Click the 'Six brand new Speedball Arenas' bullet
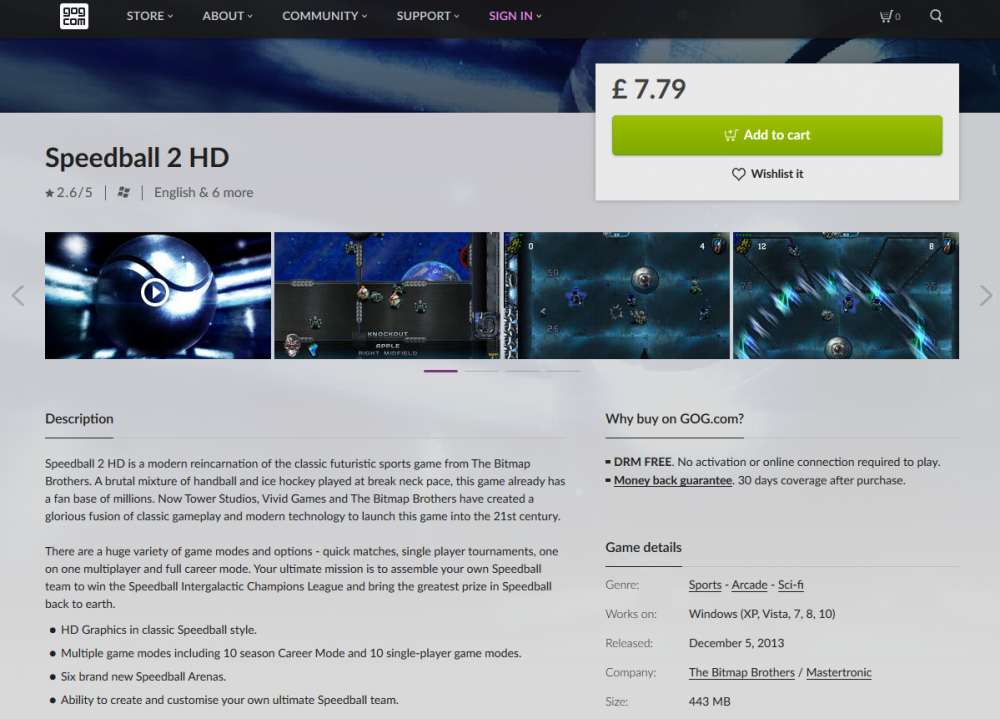 click(143, 676)
